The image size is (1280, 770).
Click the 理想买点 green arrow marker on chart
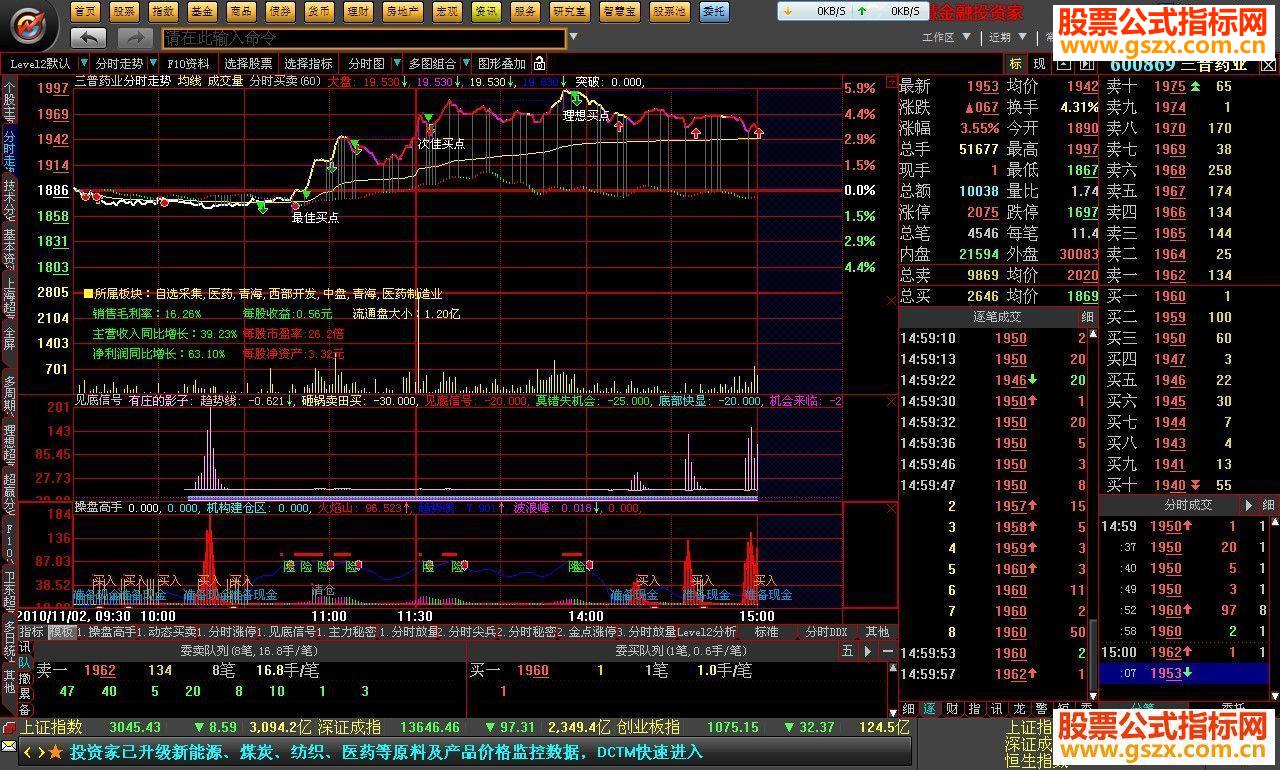point(575,98)
